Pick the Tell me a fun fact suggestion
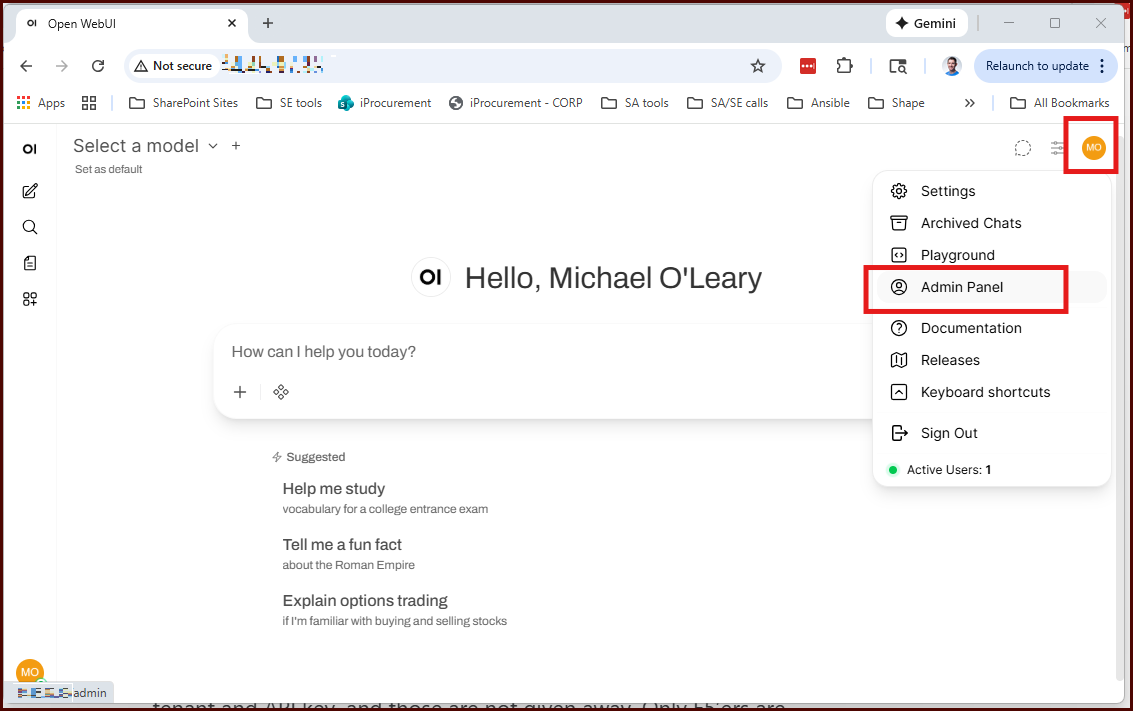The height and width of the screenshot is (711, 1133). [x=342, y=545]
